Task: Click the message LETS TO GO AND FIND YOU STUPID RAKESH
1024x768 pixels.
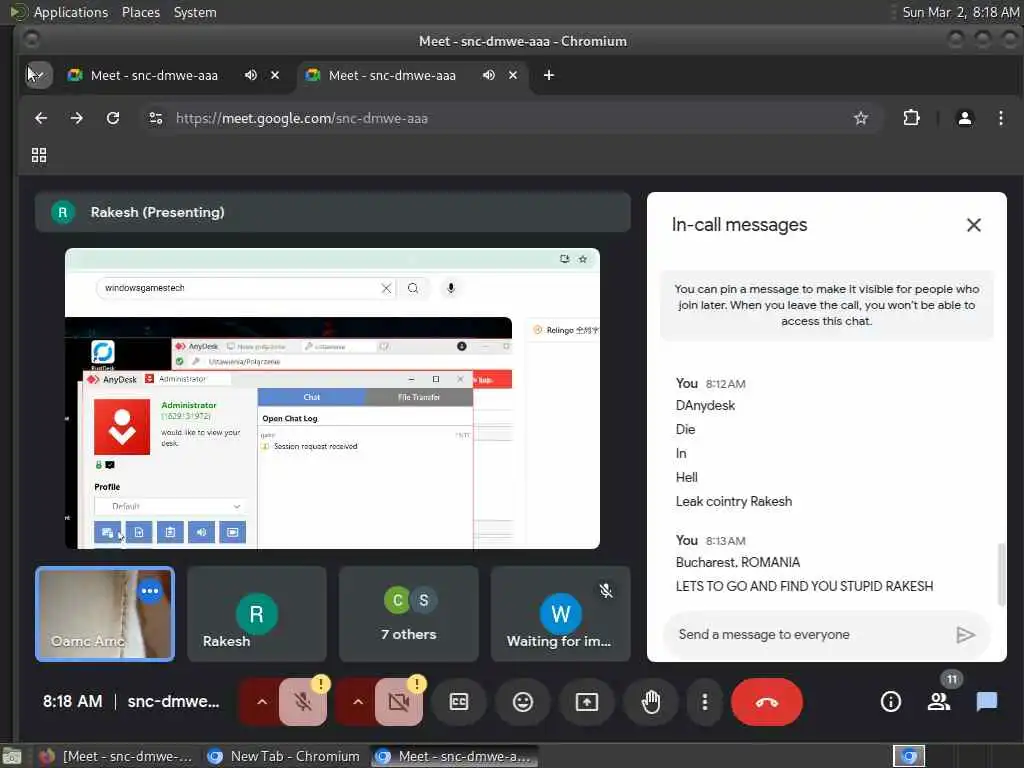Action: [804, 586]
